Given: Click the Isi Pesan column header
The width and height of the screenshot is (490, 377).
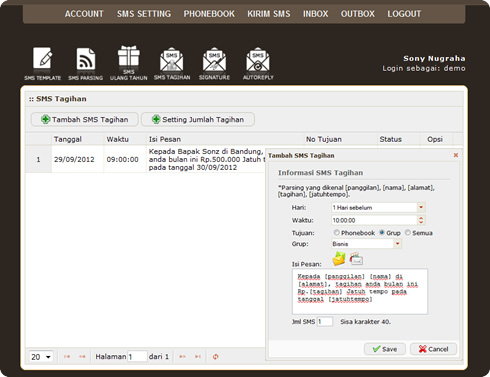Looking at the screenshot, I should click(x=225, y=139).
